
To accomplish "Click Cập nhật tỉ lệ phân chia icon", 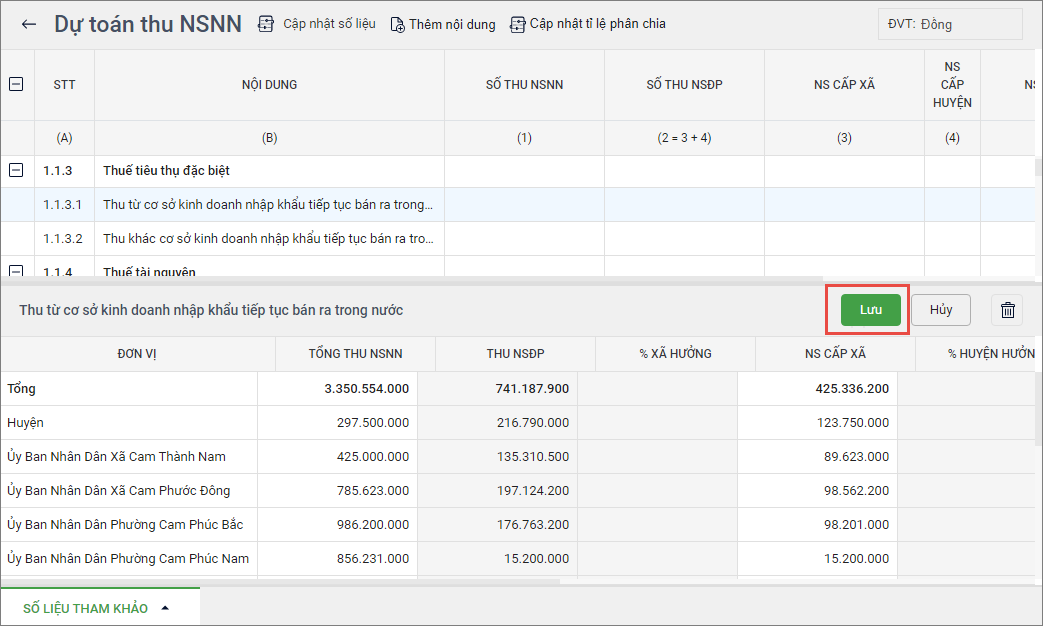I will [x=518, y=24].
